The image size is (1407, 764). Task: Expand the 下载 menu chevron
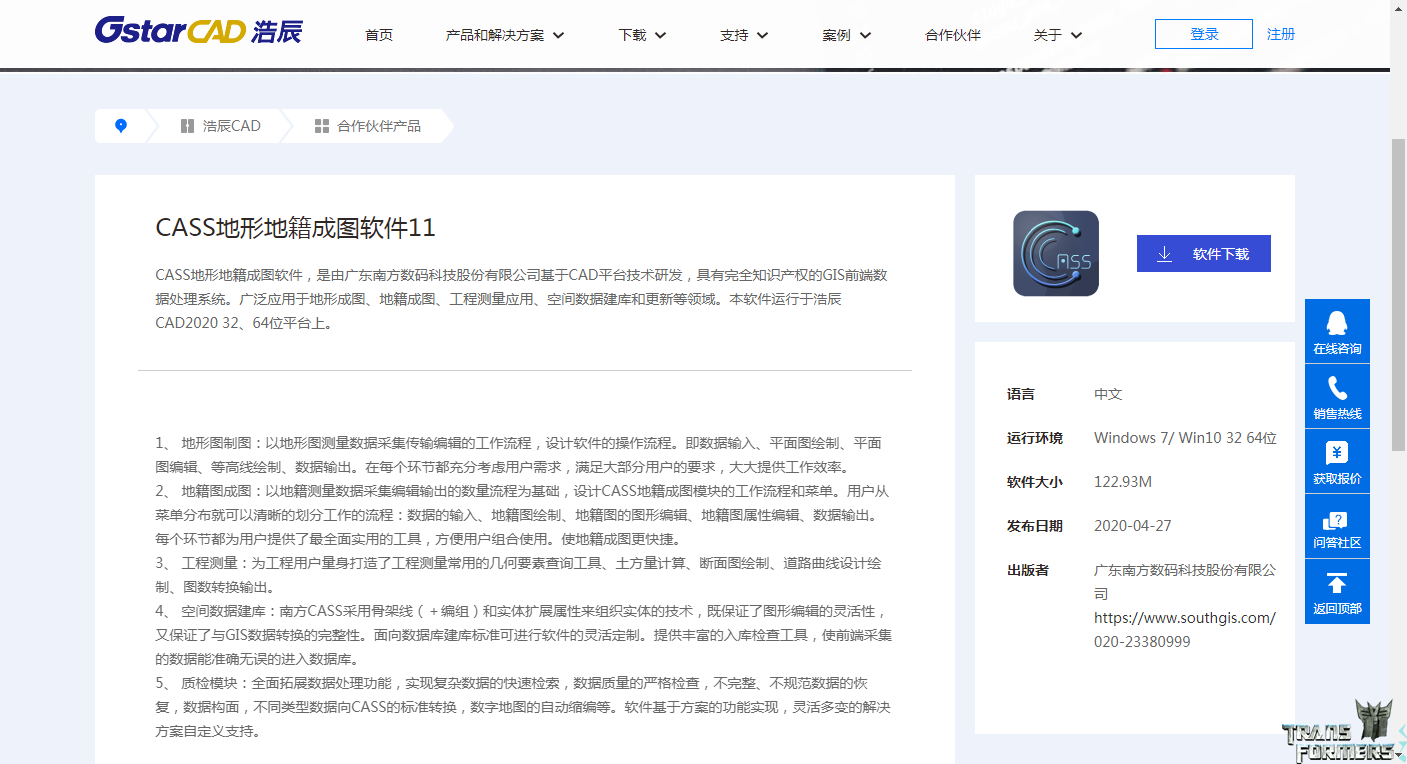click(660, 35)
